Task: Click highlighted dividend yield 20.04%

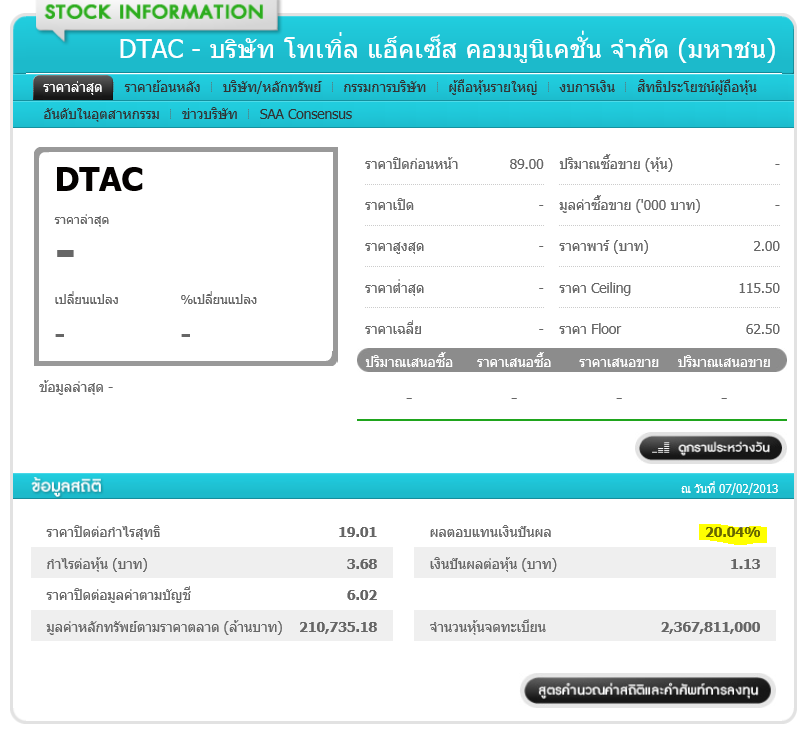Action: pos(732,532)
